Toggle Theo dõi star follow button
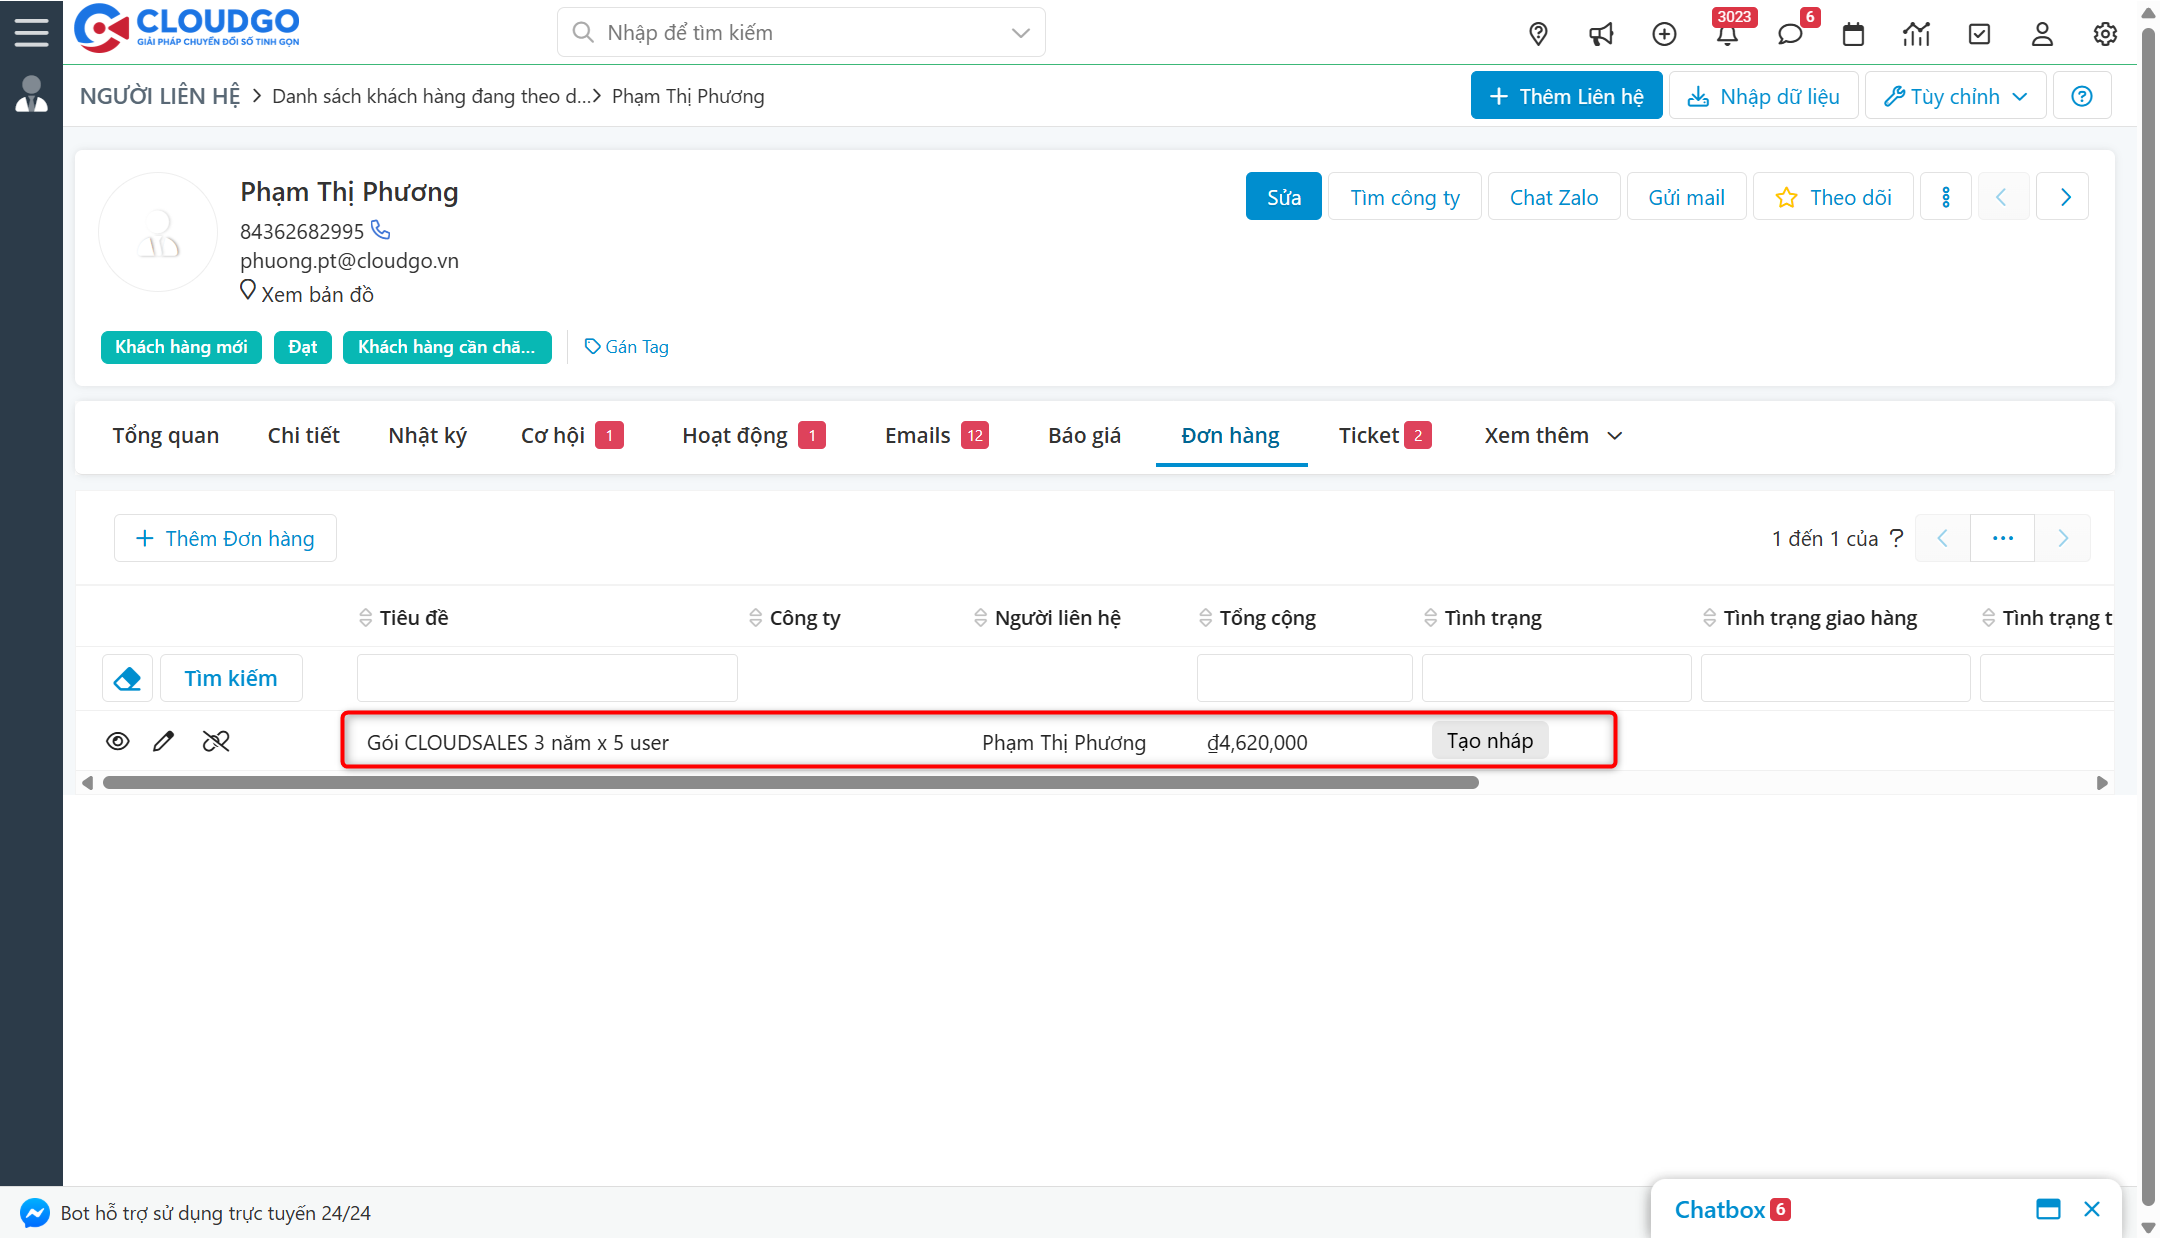This screenshot has width=2160, height=1238. 1833,197
